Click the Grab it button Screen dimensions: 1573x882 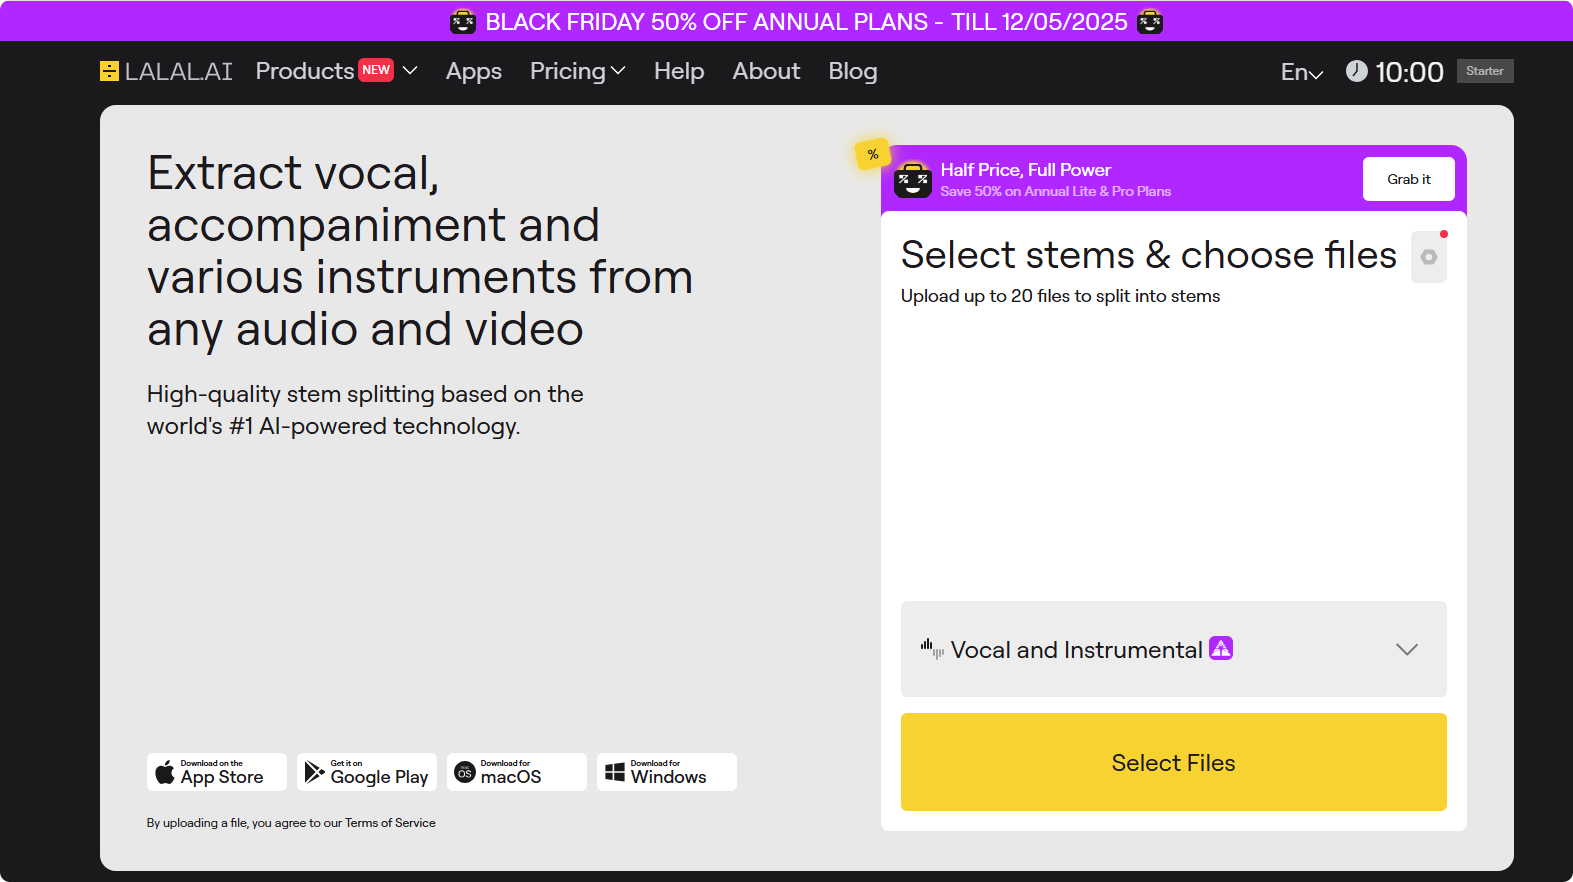click(1408, 179)
